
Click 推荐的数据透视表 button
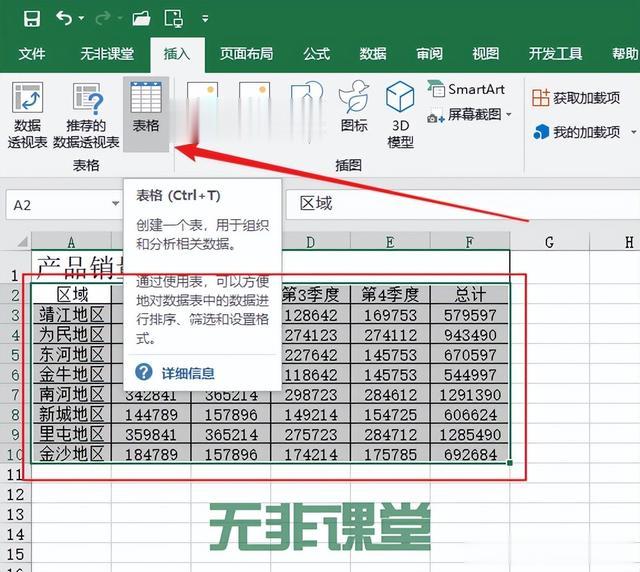pos(86,115)
